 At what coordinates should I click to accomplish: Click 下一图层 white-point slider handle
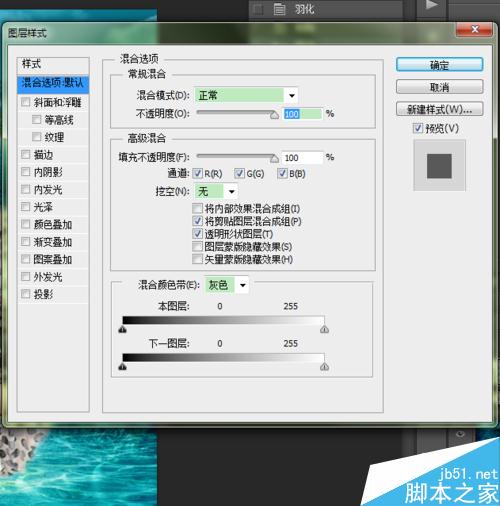point(324,367)
